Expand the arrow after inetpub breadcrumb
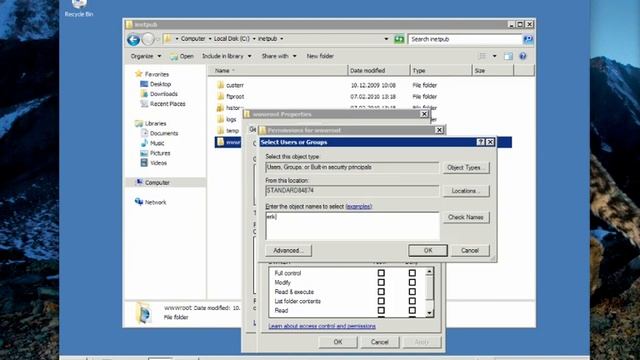The image size is (640, 360). [282, 39]
